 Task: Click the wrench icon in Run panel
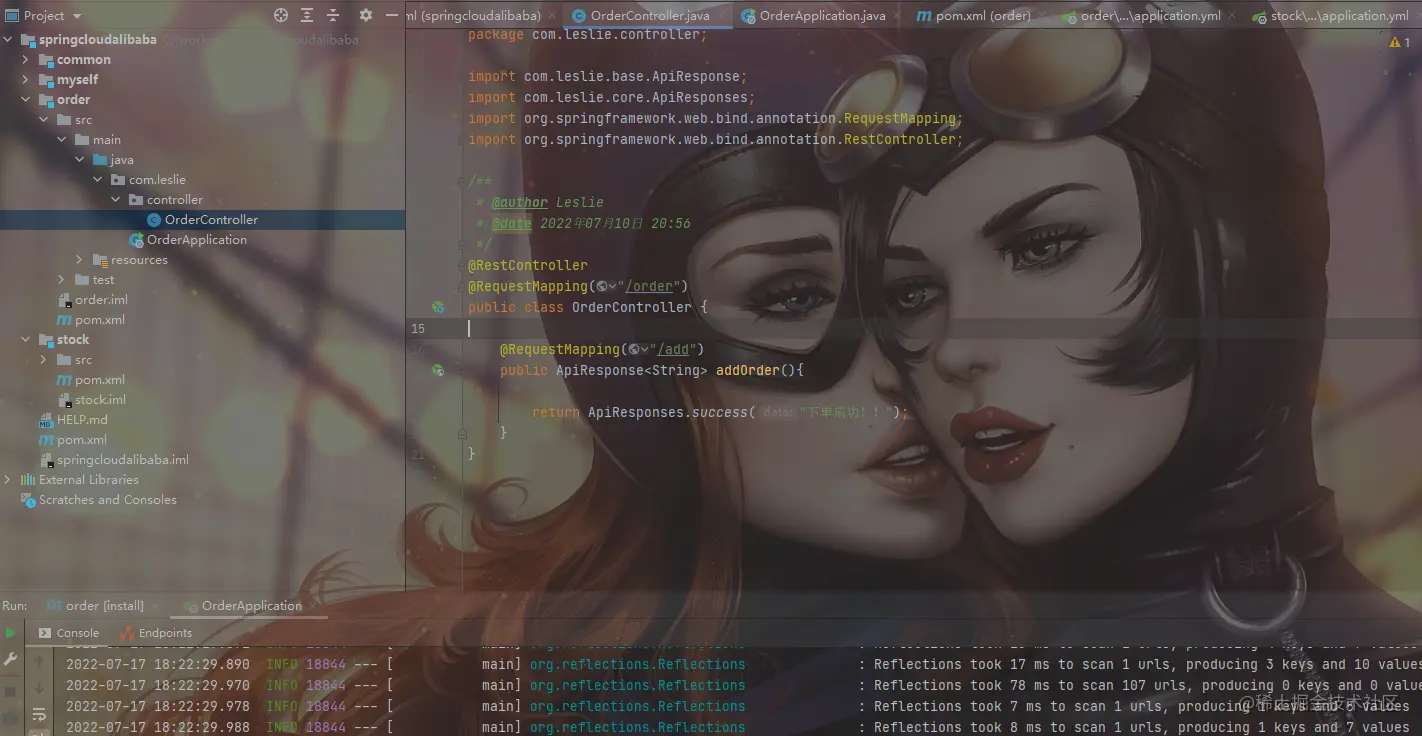coord(10,660)
